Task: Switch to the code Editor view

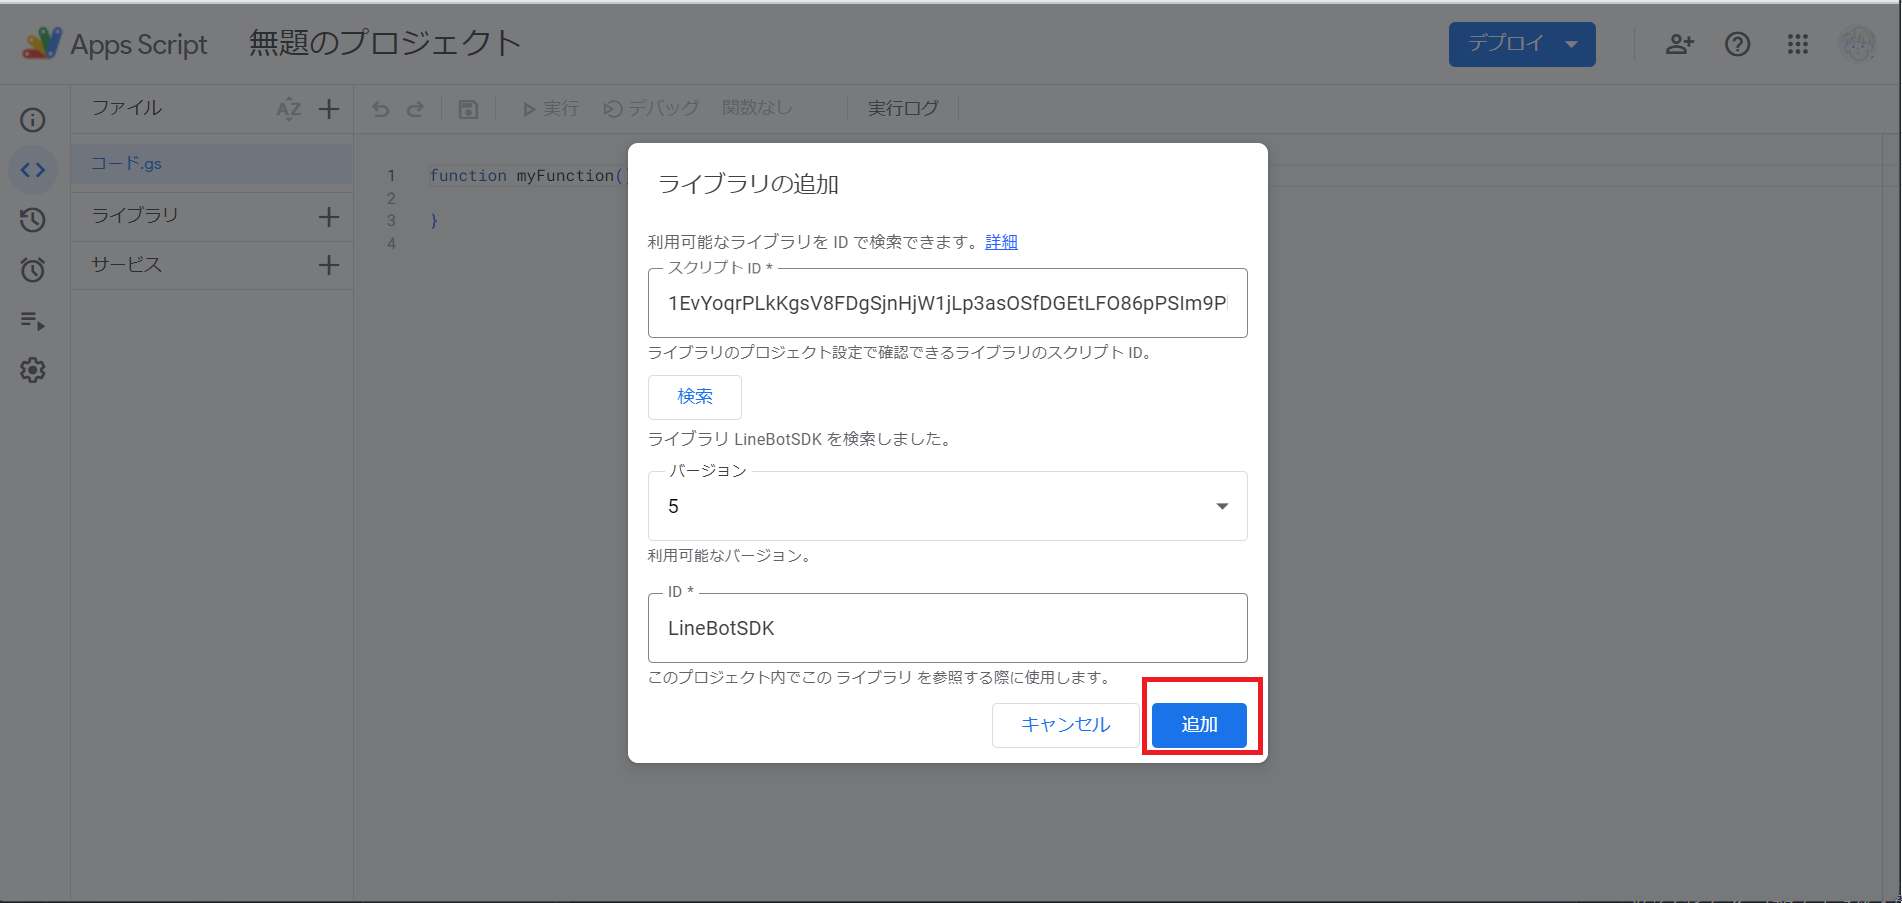Action: click(x=32, y=169)
